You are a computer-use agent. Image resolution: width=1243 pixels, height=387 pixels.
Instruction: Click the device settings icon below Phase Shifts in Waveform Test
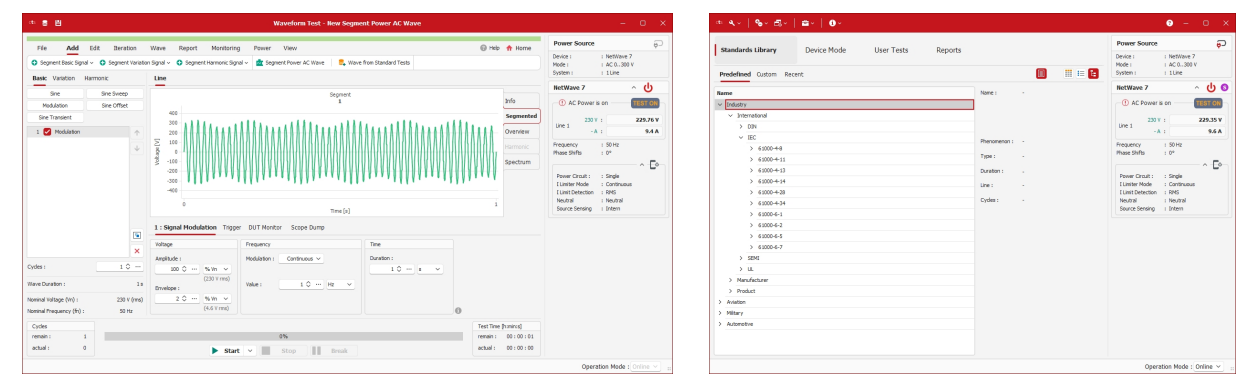coord(653,164)
